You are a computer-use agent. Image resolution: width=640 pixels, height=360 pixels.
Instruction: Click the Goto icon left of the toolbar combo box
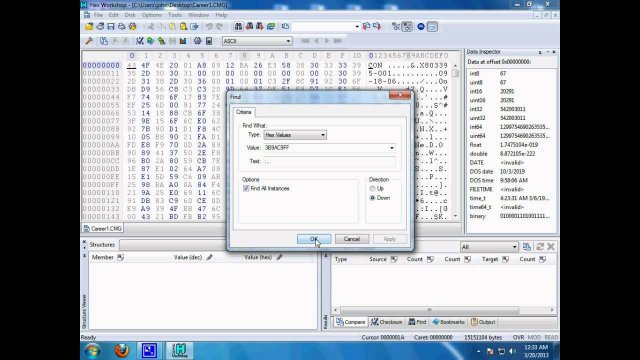[x=285, y=27]
